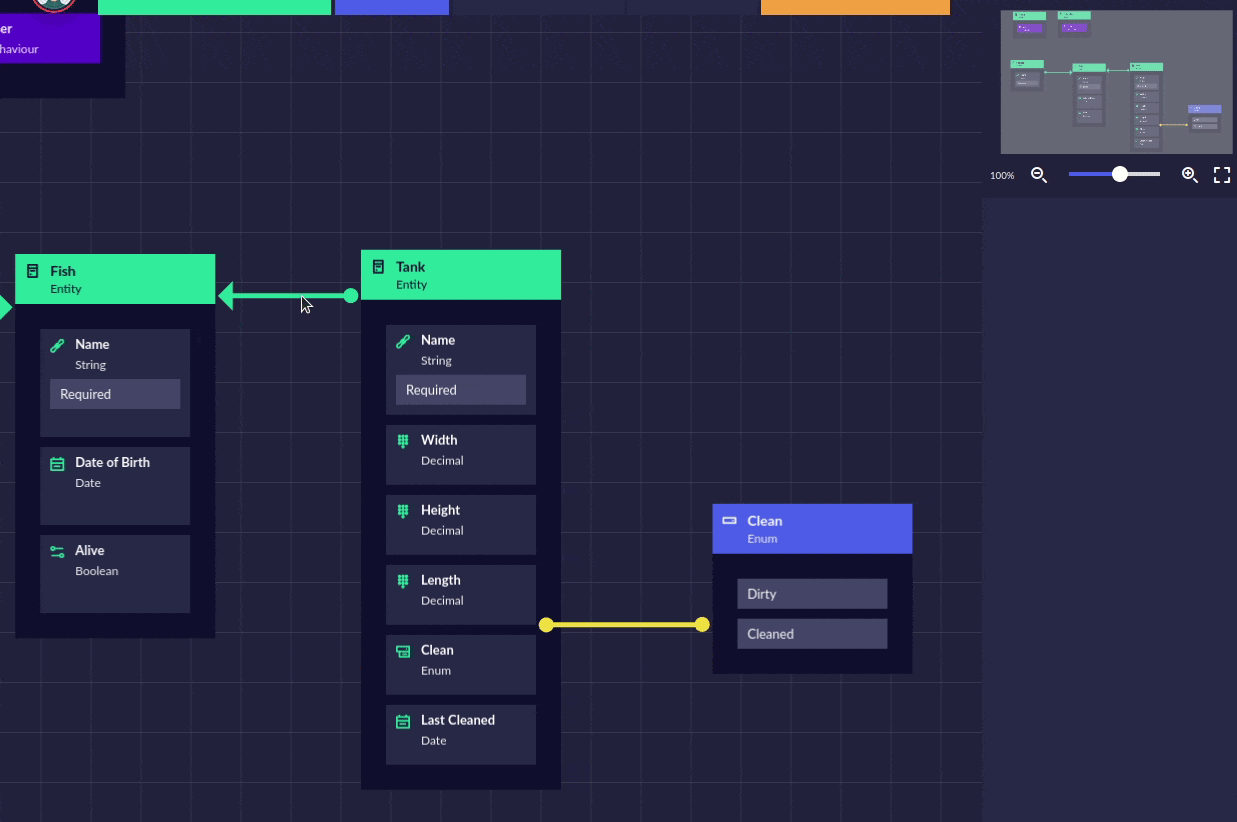Click the zoom in magnifier icon
Image resolution: width=1237 pixels, height=822 pixels.
(1189, 175)
